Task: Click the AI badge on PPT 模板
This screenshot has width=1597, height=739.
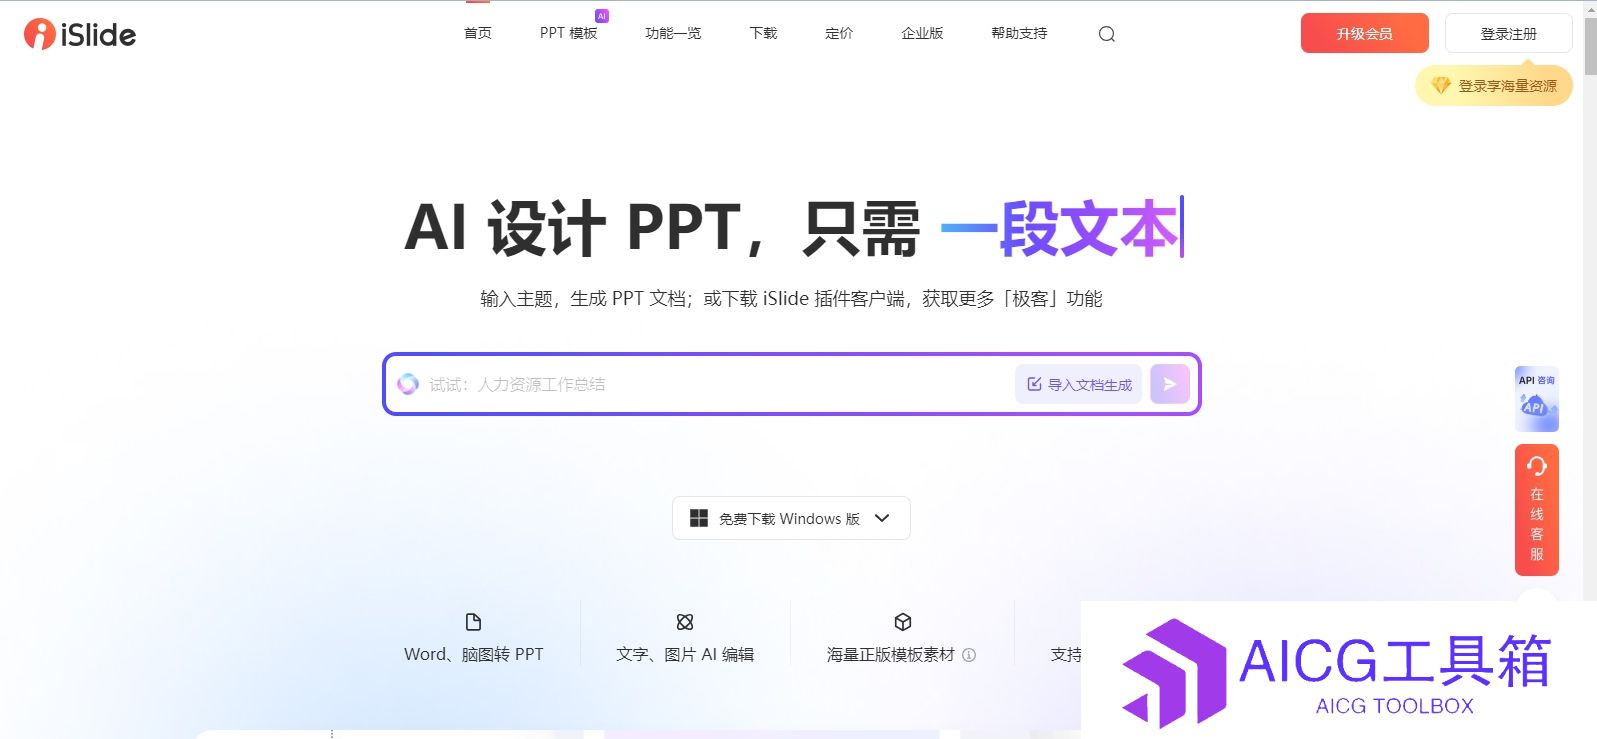Action: [x=602, y=16]
